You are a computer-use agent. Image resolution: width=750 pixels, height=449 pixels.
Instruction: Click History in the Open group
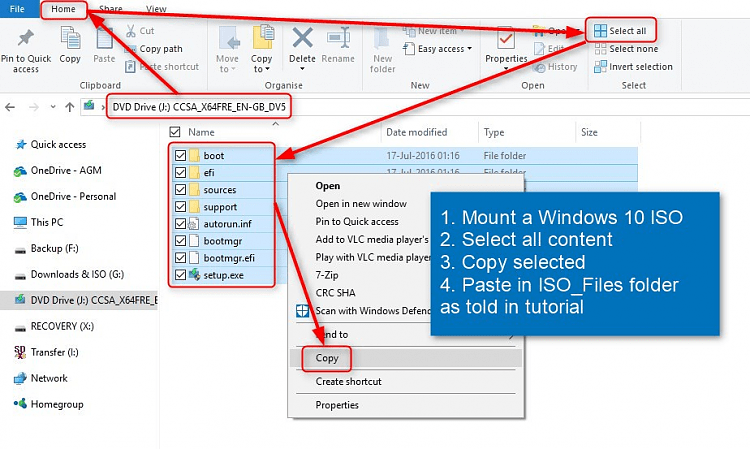[556, 67]
